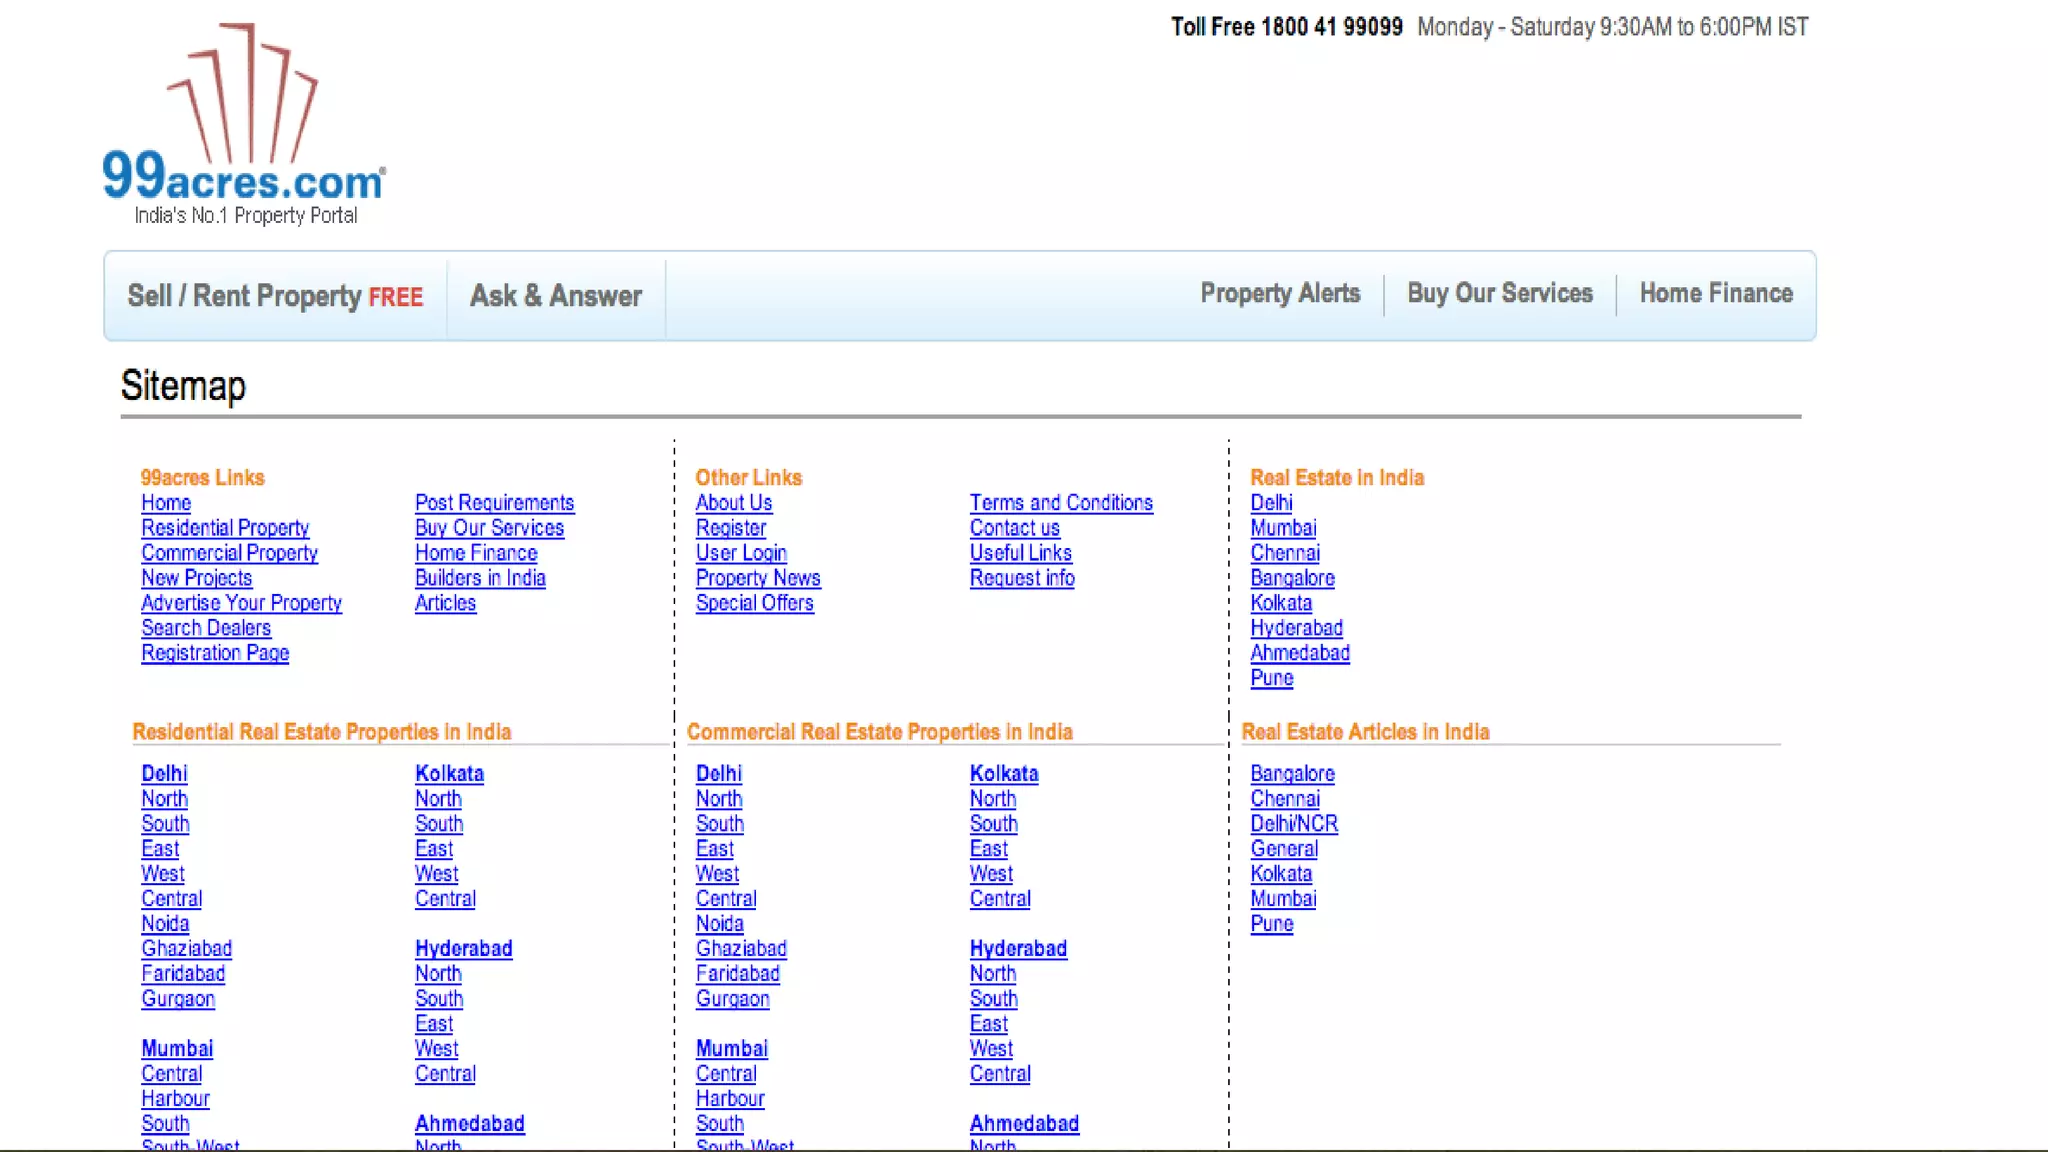This screenshot has height=1152, width=2048.
Task: Click the Residential Property link
Action: coord(225,528)
